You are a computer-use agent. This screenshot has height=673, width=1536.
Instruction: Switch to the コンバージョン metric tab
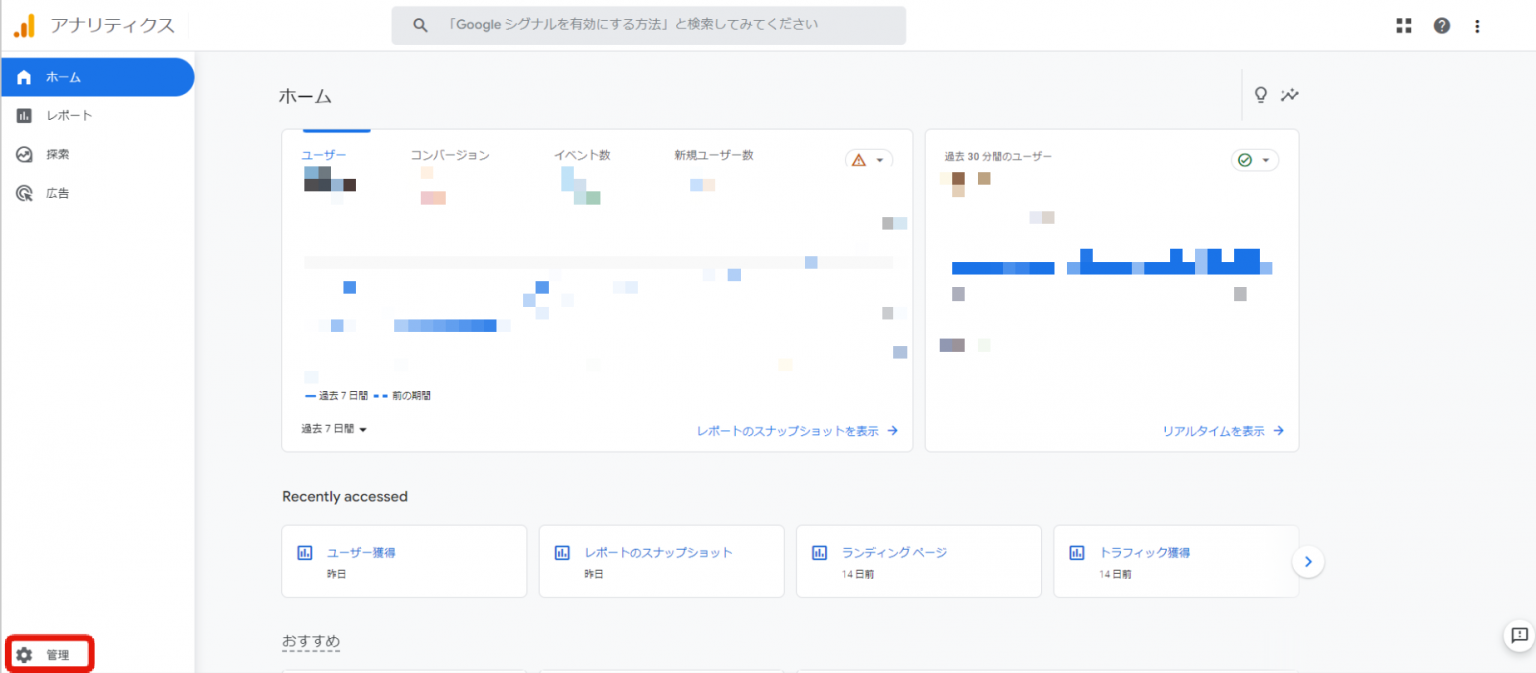tap(449, 155)
